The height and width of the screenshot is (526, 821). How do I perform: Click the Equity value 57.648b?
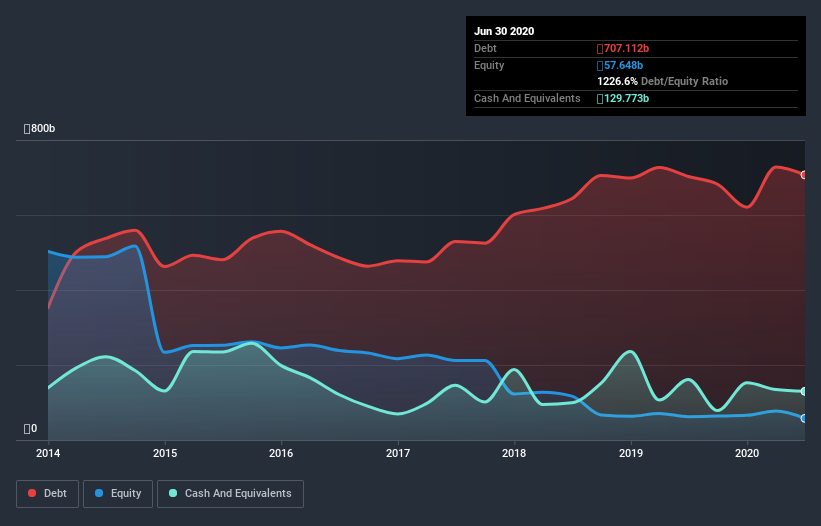[x=620, y=65]
